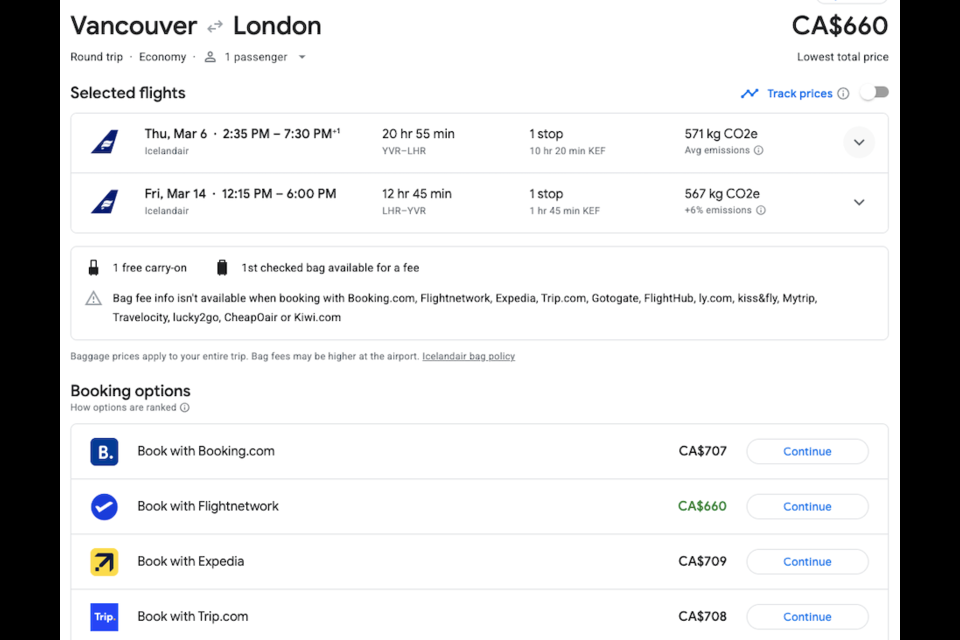The image size is (960, 640).
Task: Expand the Fri, Mar 14 flight details
Action: (x=859, y=202)
